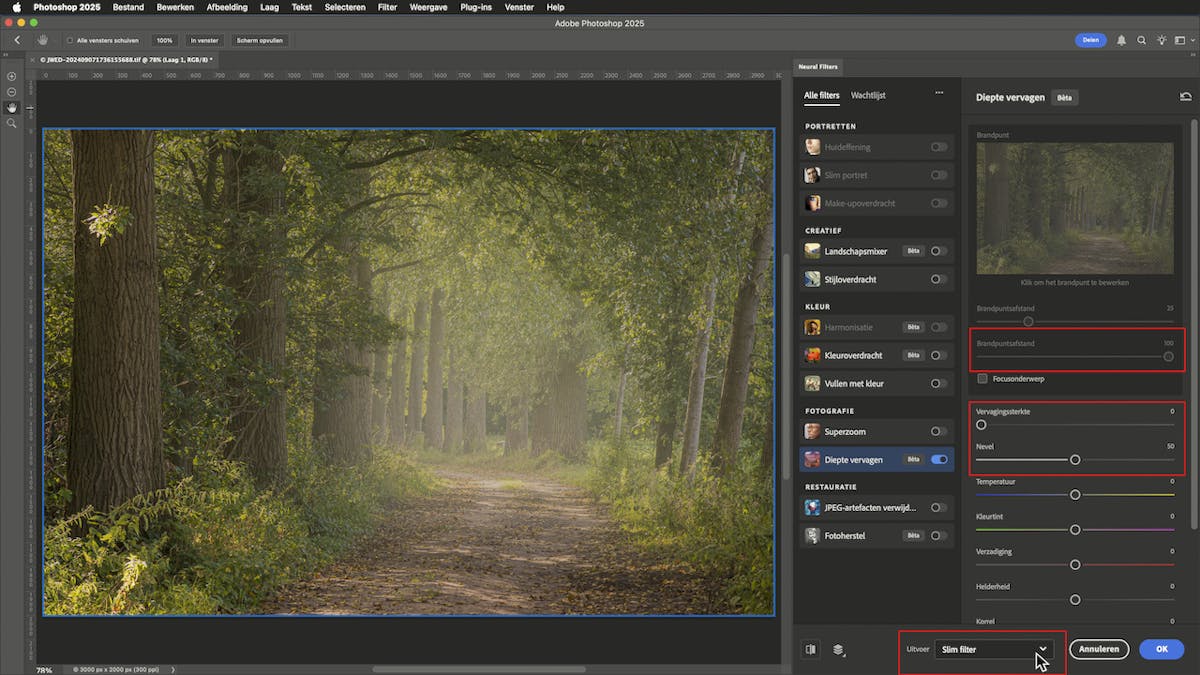The image size is (1200, 675).
Task: Open the search magnifier in the top bar
Action: (x=1141, y=40)
